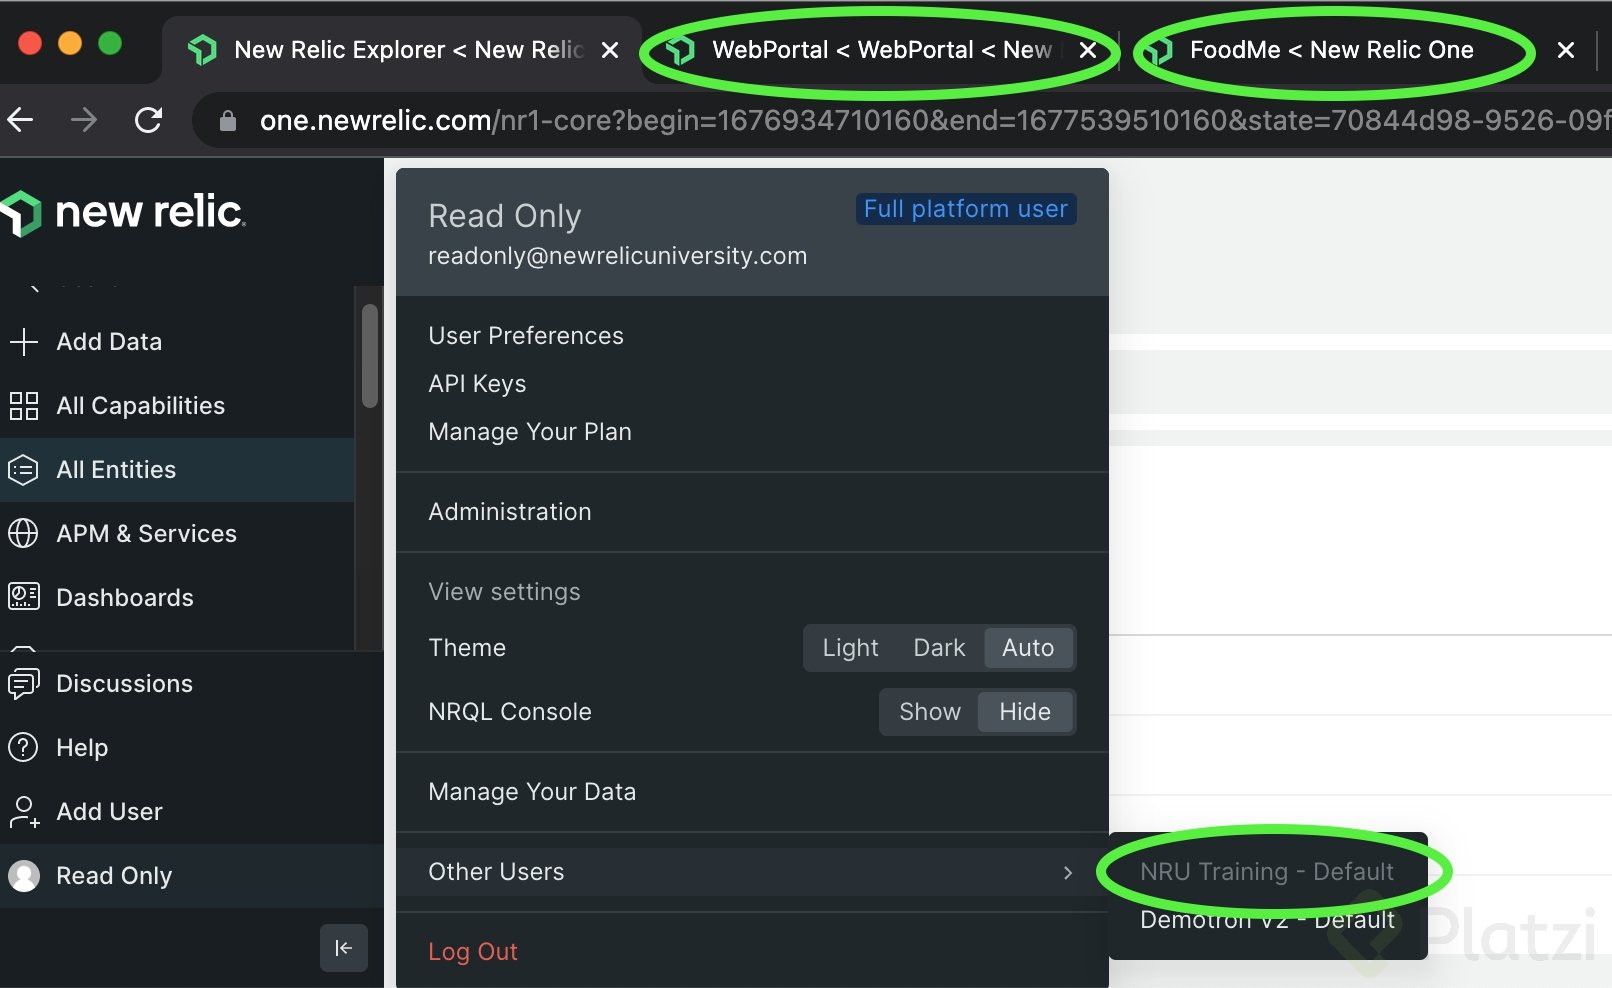Click the browser address bar URL

(x=934, y=121)
